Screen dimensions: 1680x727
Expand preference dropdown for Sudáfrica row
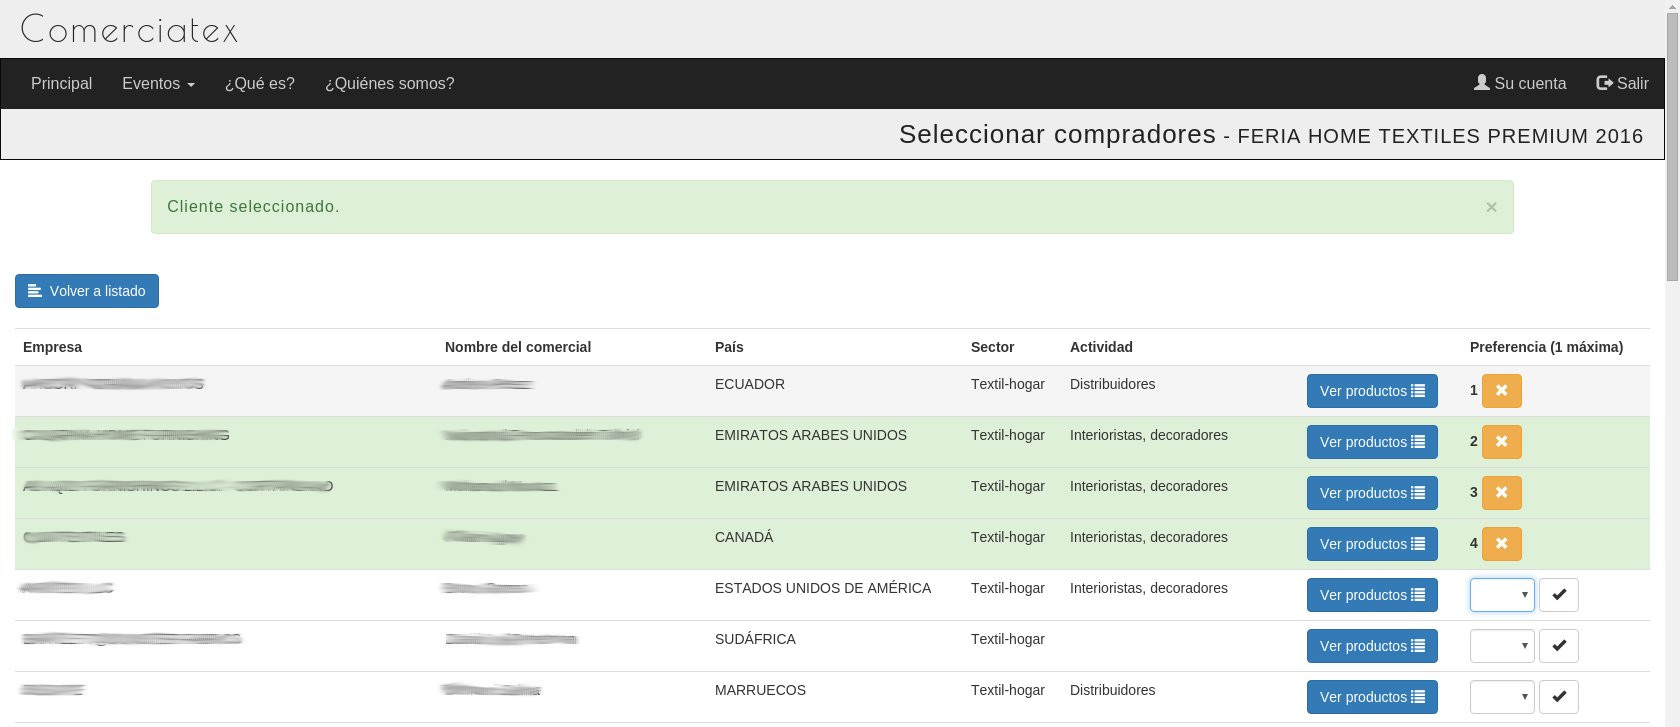[x=1501, y=646]
